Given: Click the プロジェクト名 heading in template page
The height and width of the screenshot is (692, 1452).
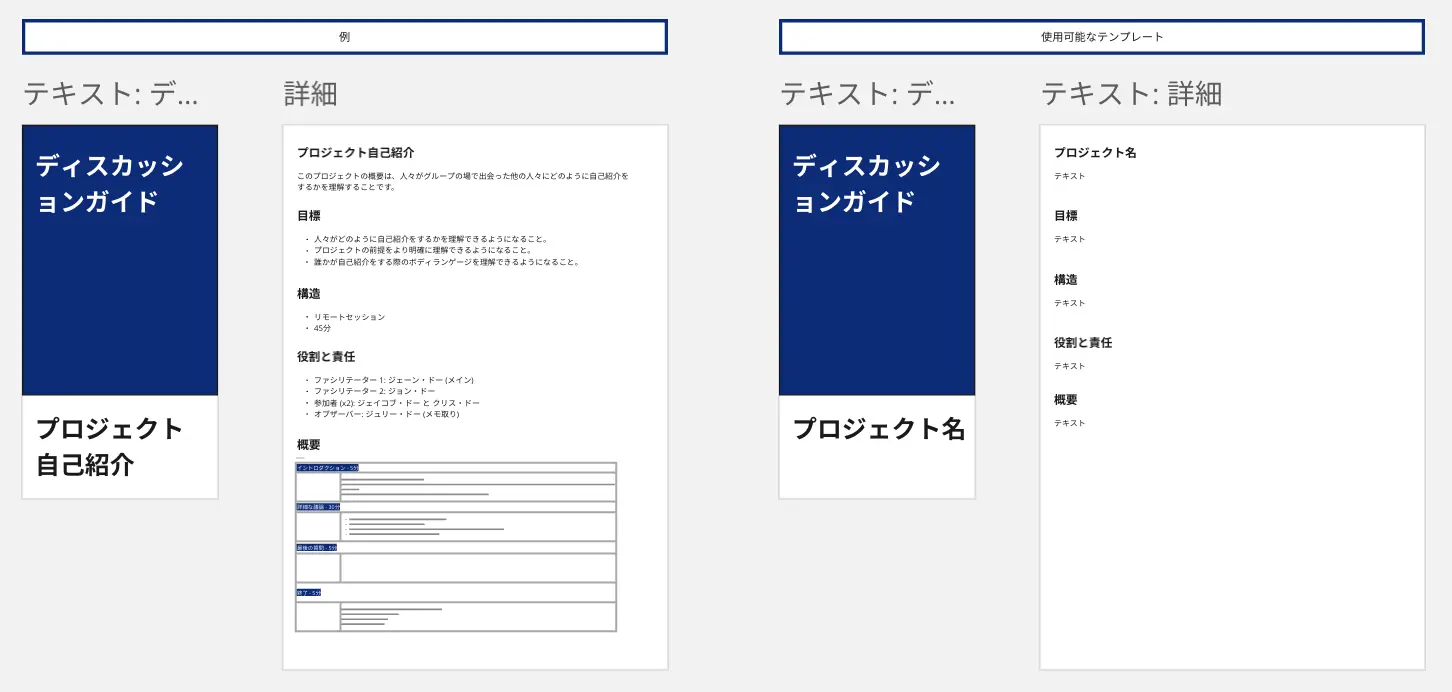Looking at the screenshot, I should pos(1095,153).
